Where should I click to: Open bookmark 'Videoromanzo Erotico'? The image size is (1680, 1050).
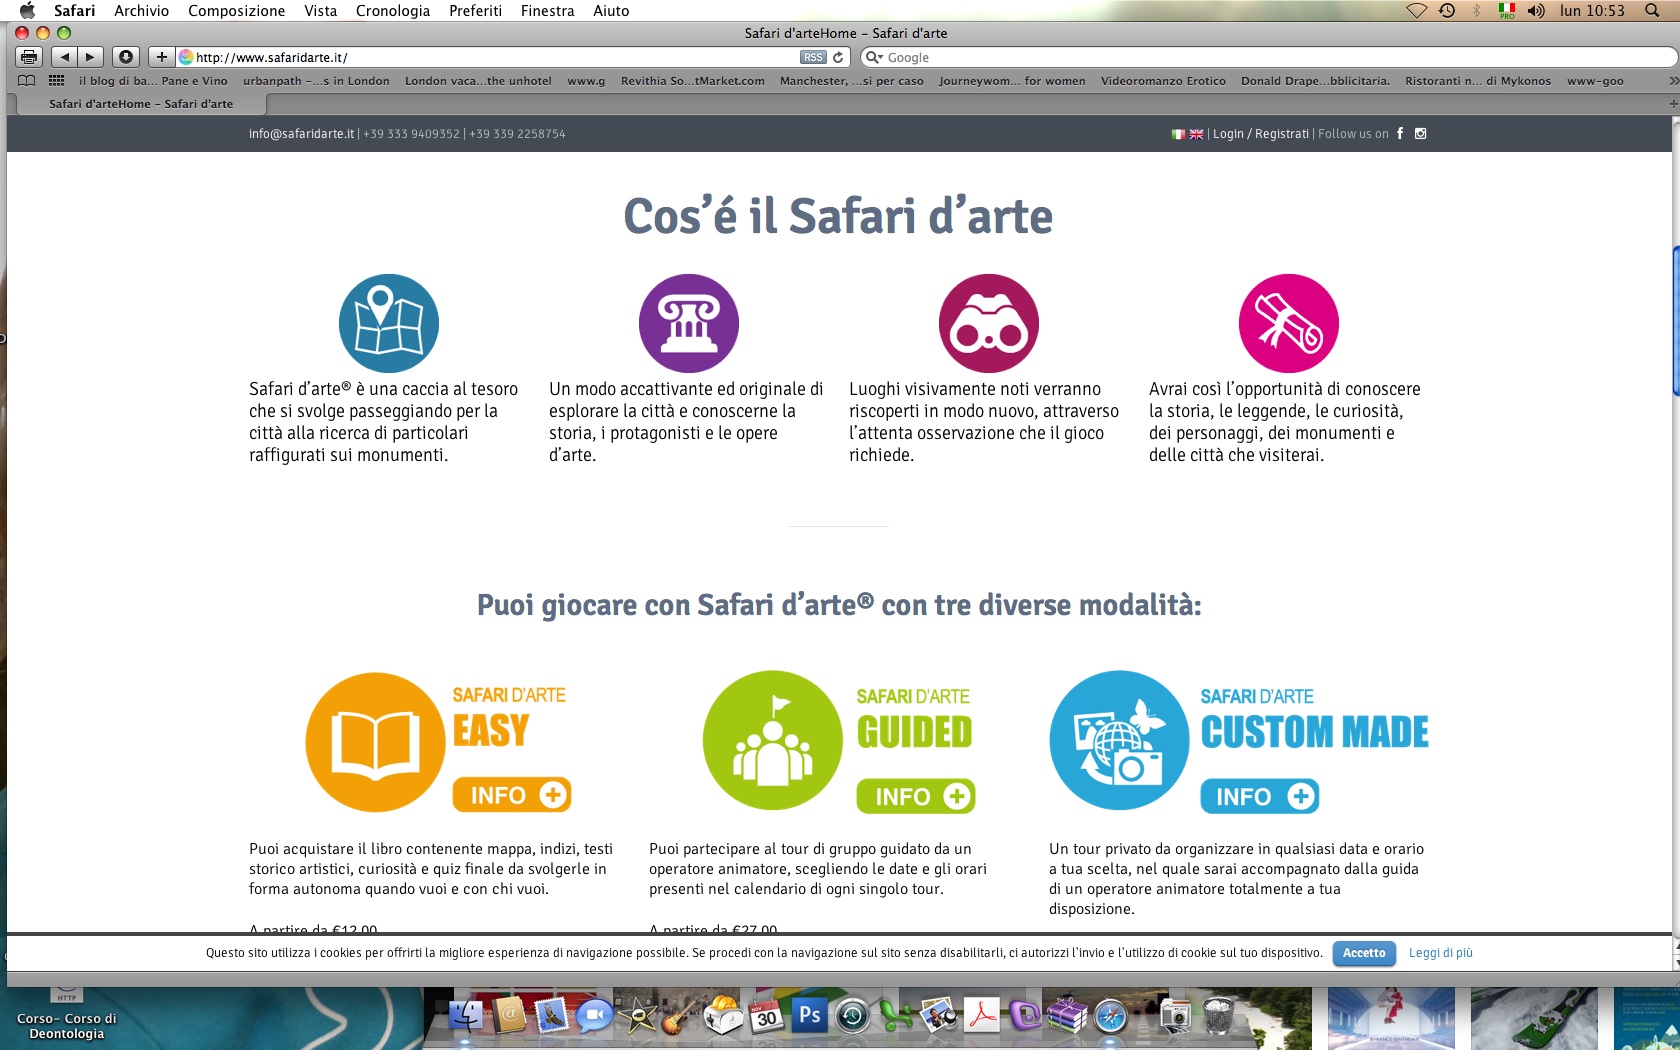tap(1163, 81)
